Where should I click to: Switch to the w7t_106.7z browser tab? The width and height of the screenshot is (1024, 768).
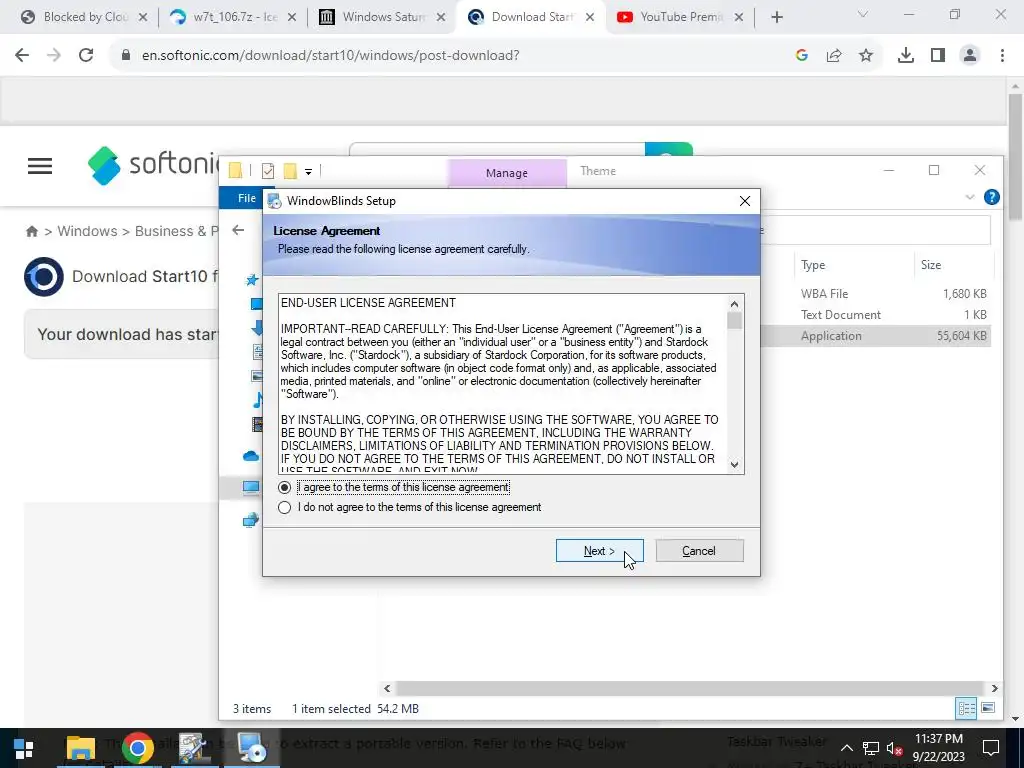(x=232, y=17)
